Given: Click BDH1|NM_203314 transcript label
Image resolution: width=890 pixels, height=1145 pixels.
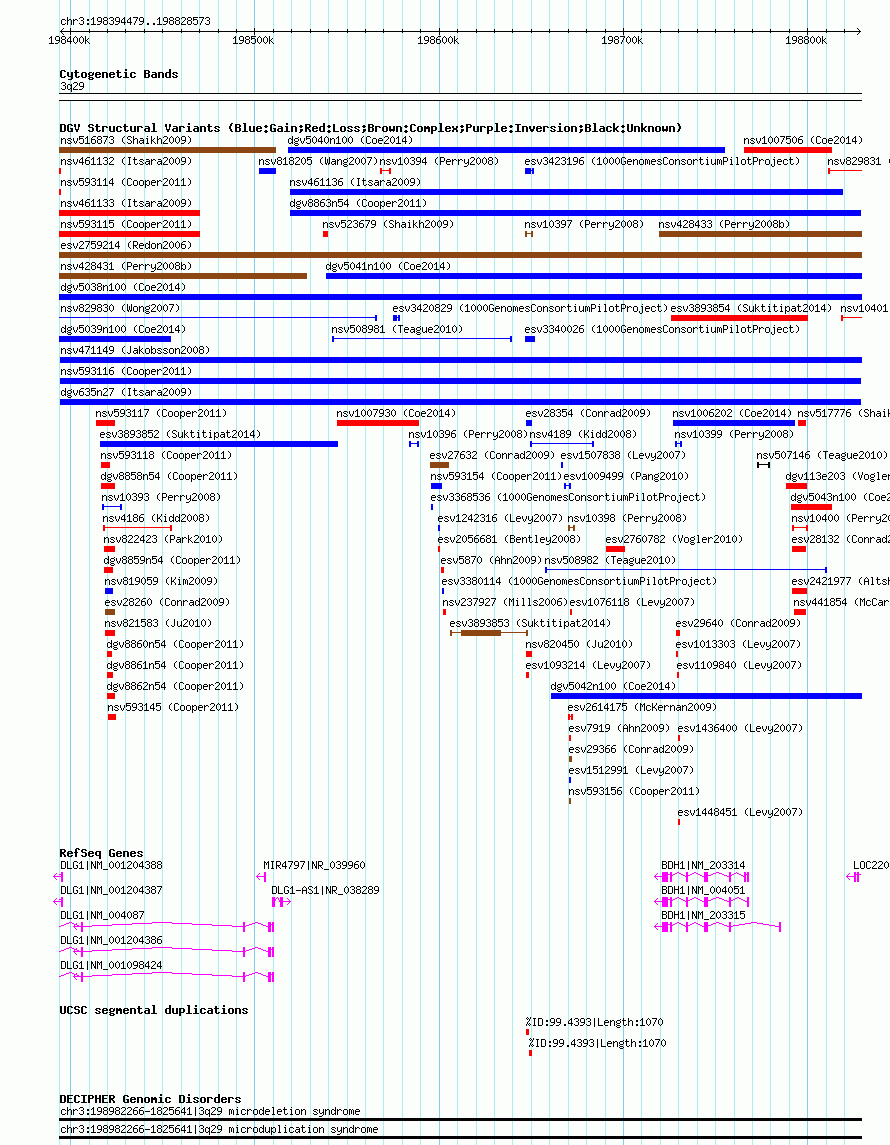Looking at the screenshot, I should coord(703,865).
